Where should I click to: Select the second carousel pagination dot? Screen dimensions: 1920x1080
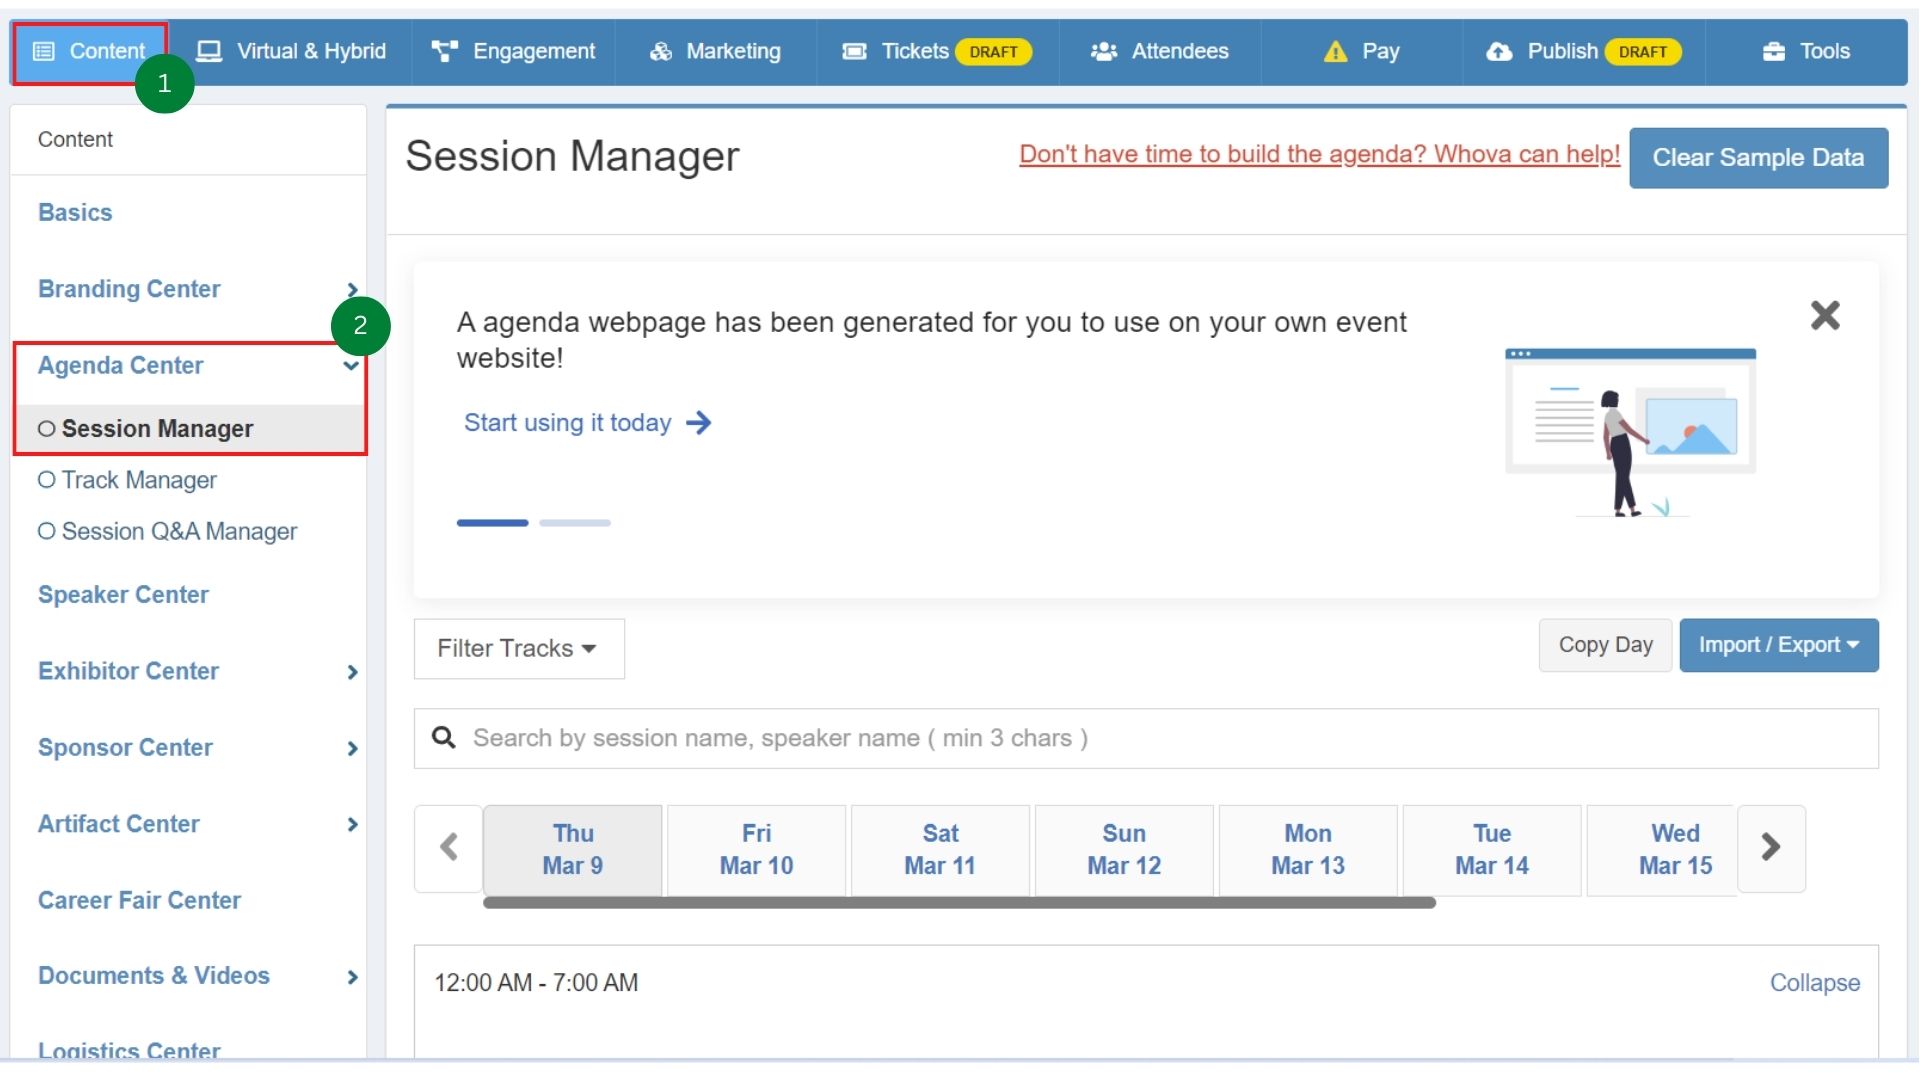[575, 522]
